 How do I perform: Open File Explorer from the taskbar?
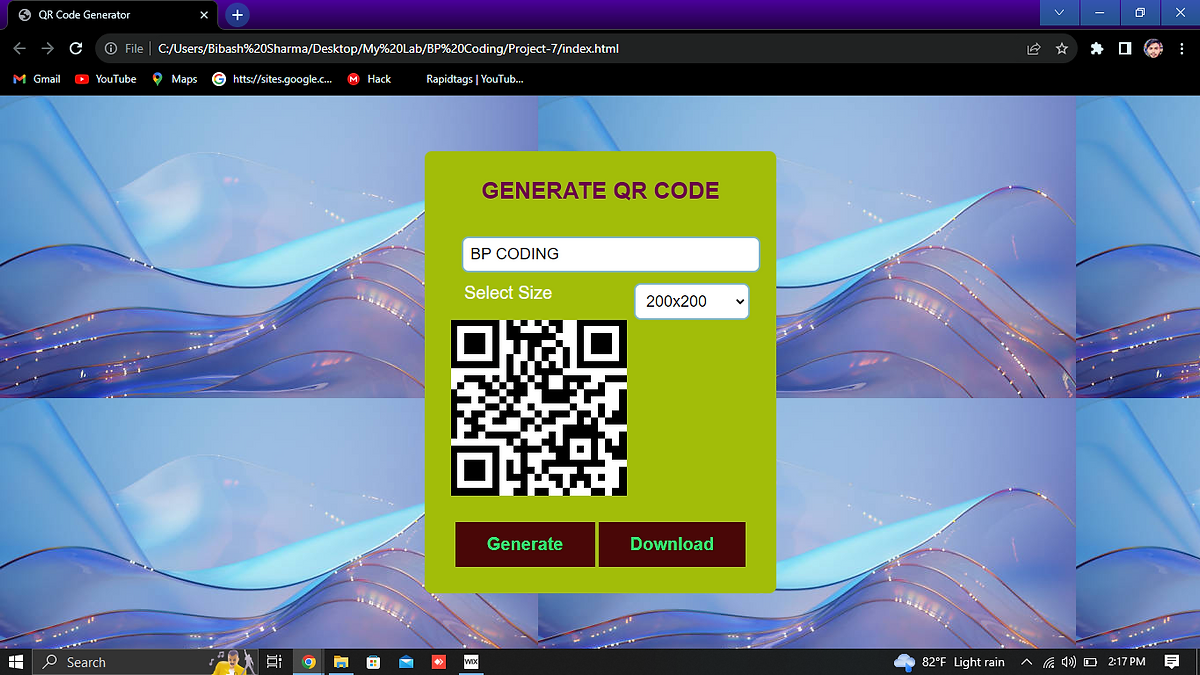(x=341, y=662)
